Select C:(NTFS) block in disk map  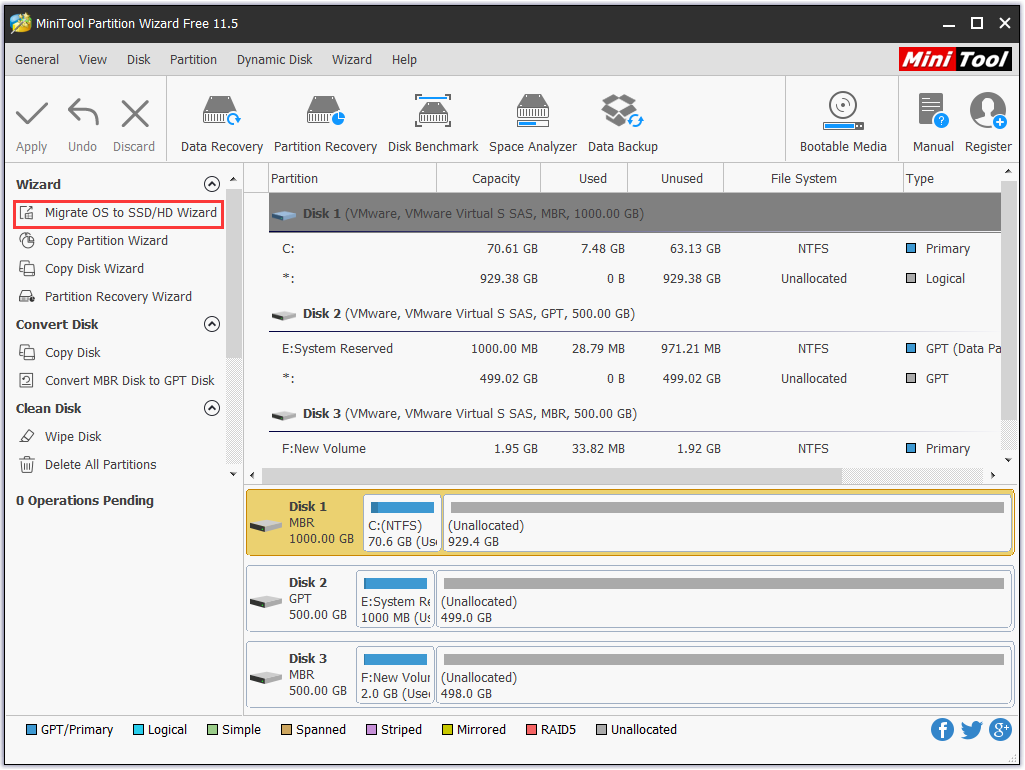(x=402, y=523)
